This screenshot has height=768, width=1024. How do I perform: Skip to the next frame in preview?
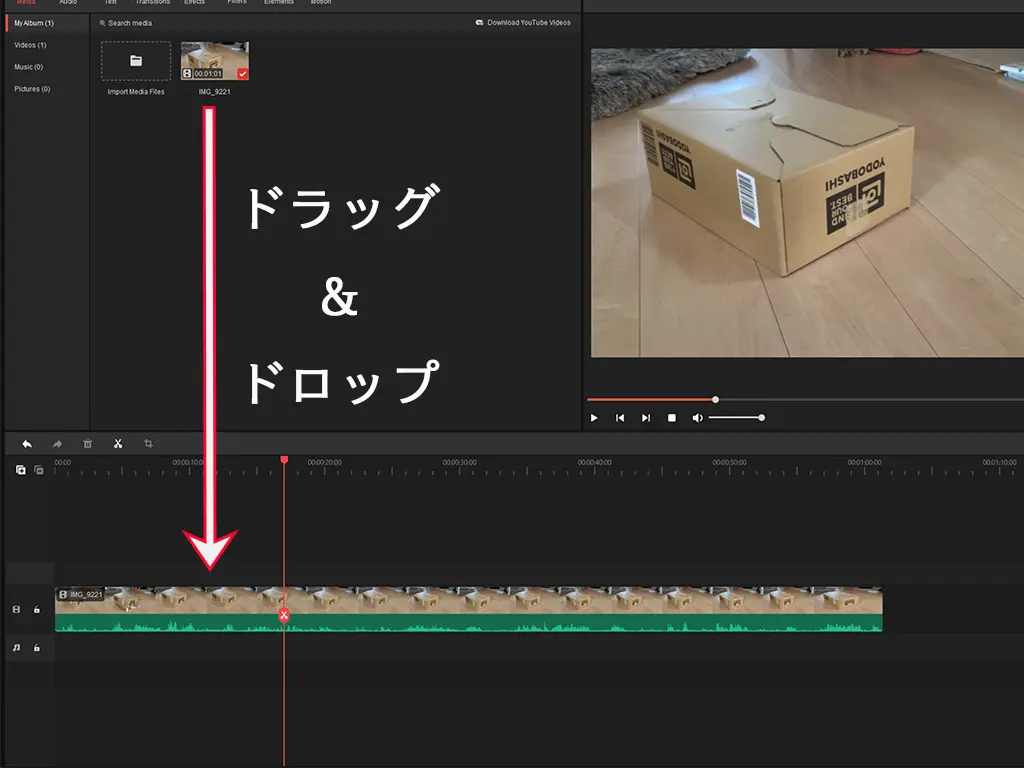tap(646, 418)
